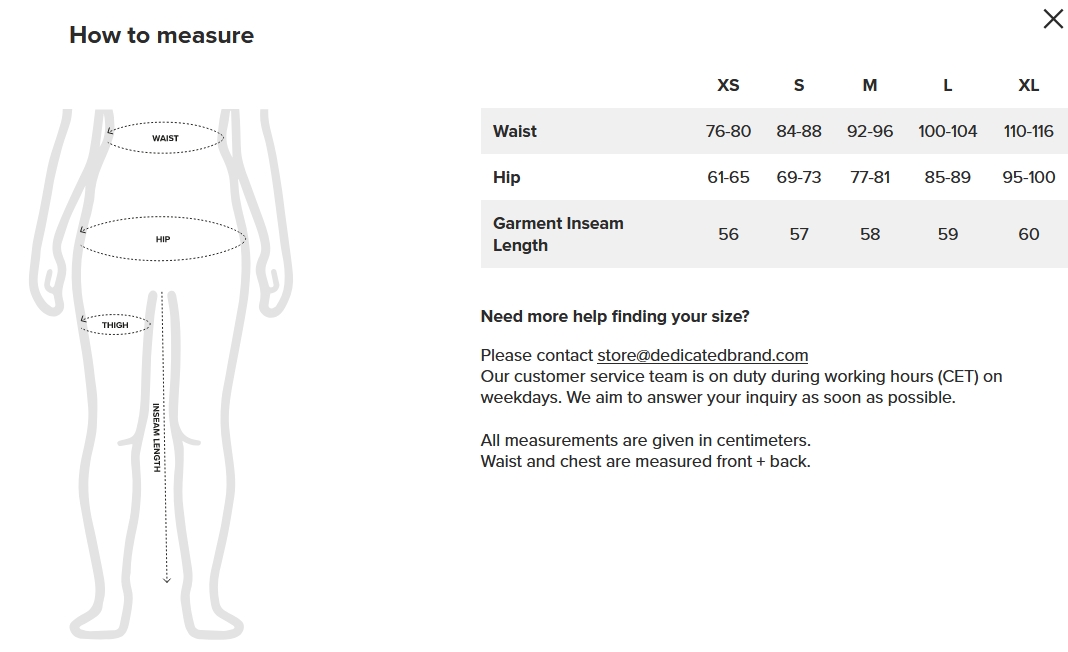The width and height of the screenshot is (1068, 652).
Task: Click the 95-100 hip value for XL
Action: click(x=1028, y=177)
